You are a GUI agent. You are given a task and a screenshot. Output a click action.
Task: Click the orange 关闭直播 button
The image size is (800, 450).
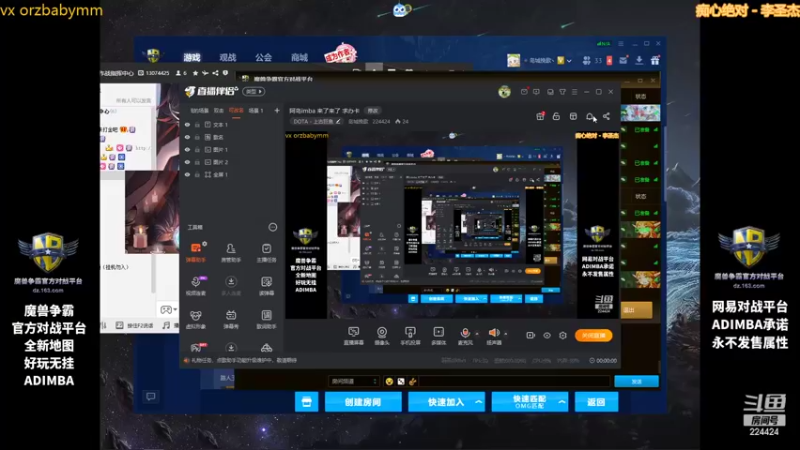point(593,335)
